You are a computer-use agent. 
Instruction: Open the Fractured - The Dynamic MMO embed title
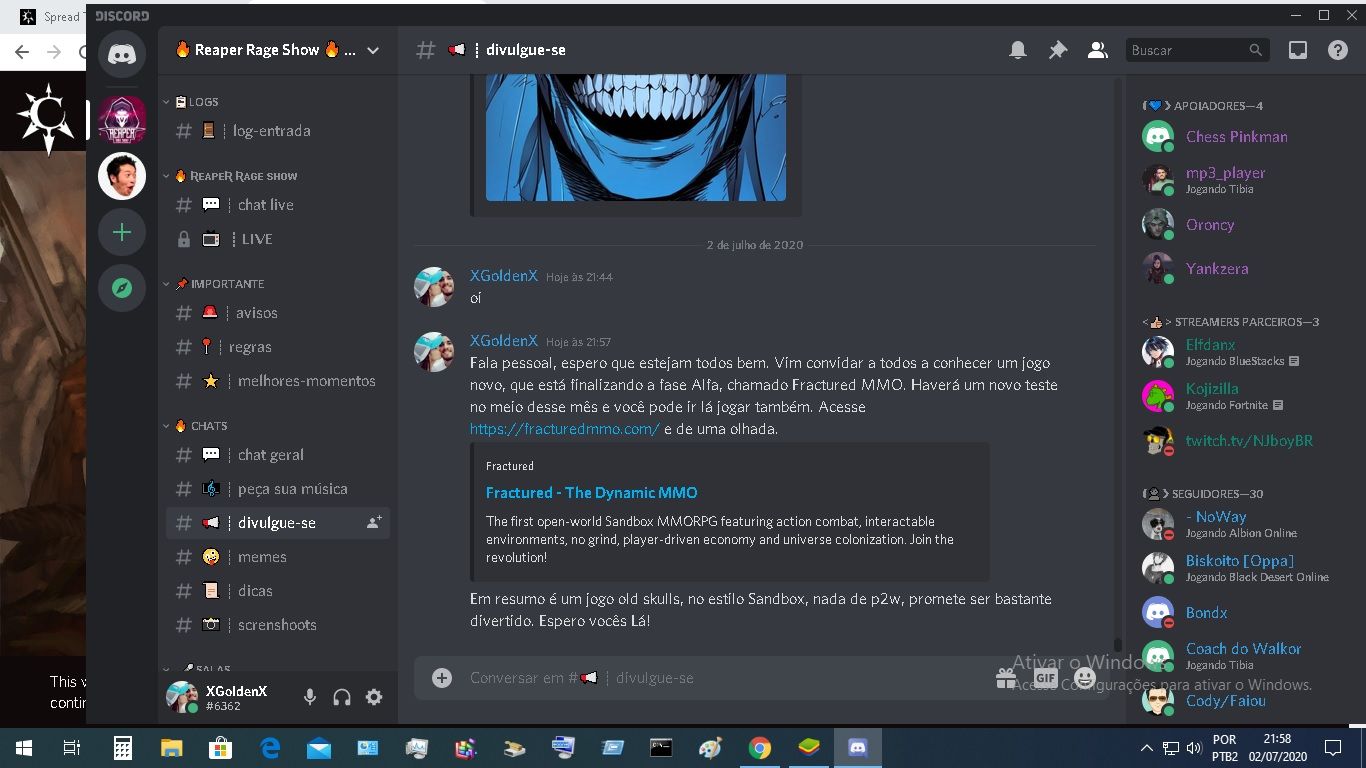coord(592,493)
